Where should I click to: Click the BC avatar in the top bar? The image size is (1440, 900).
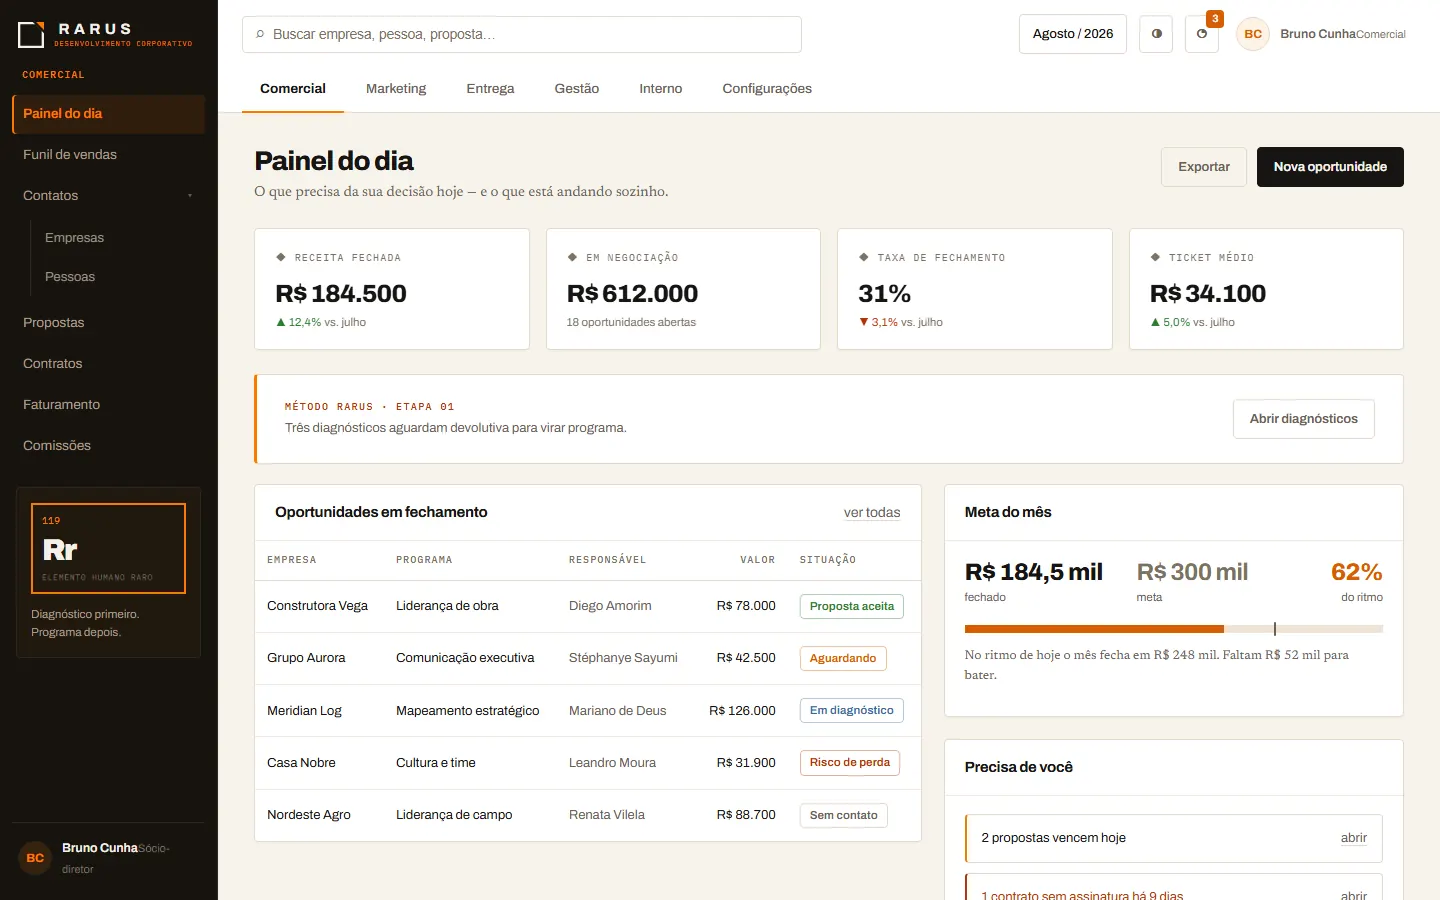1253,34
